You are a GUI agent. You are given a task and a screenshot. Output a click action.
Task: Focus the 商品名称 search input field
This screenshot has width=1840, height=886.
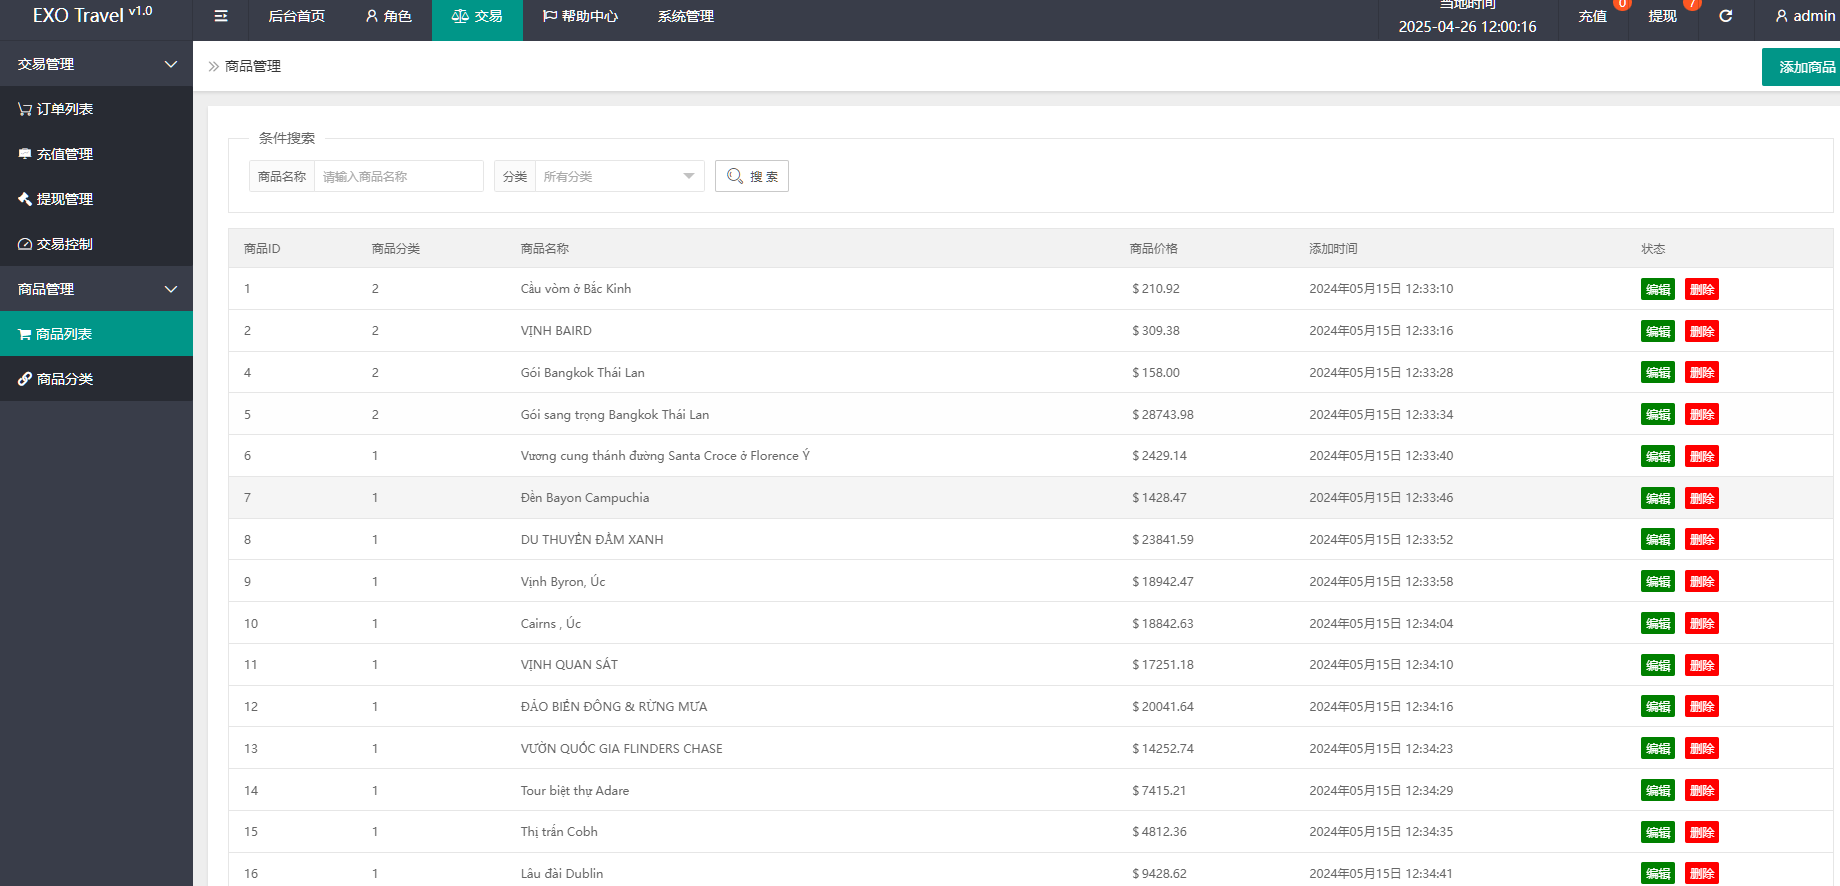398,176
